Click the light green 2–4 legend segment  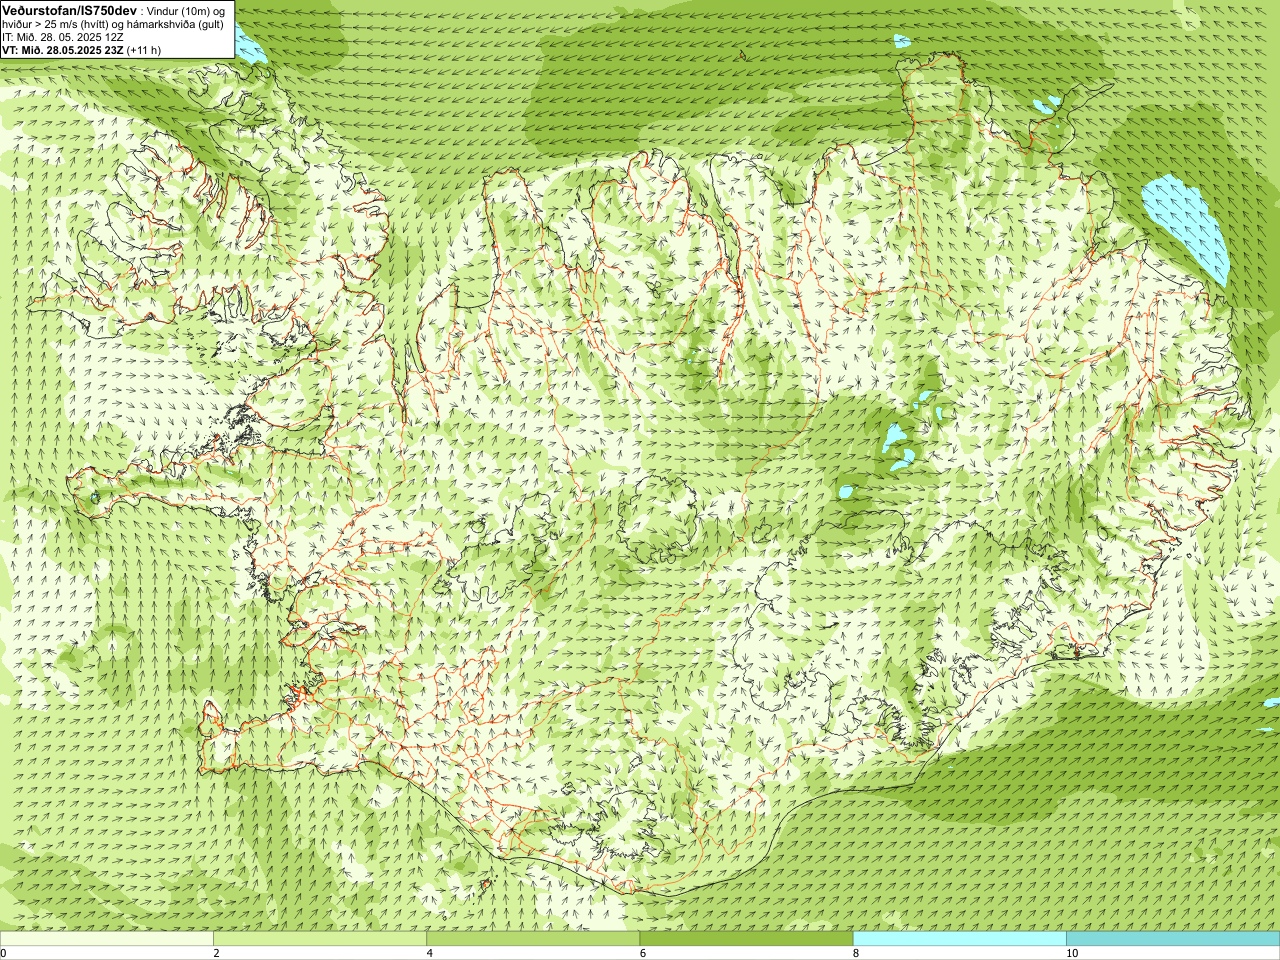pyautogui.click(x=320, y=939)
